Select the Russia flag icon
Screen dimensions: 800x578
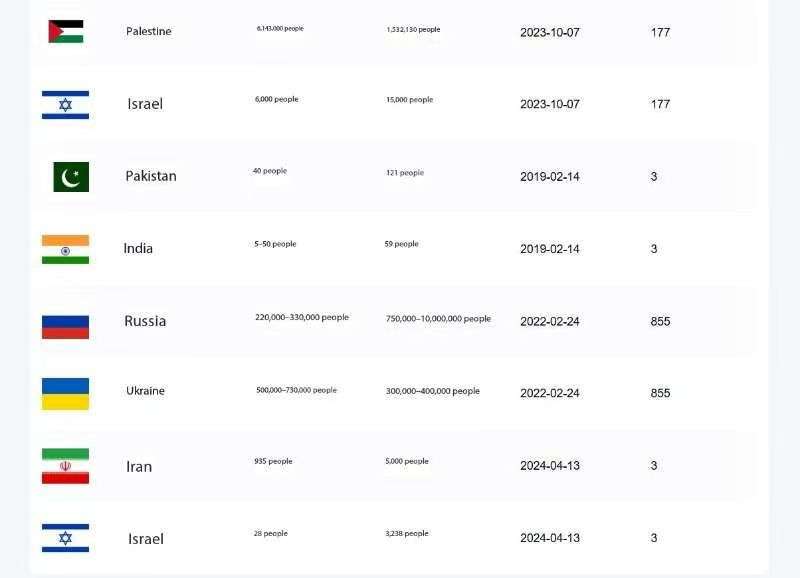click(x=65, y=322)
